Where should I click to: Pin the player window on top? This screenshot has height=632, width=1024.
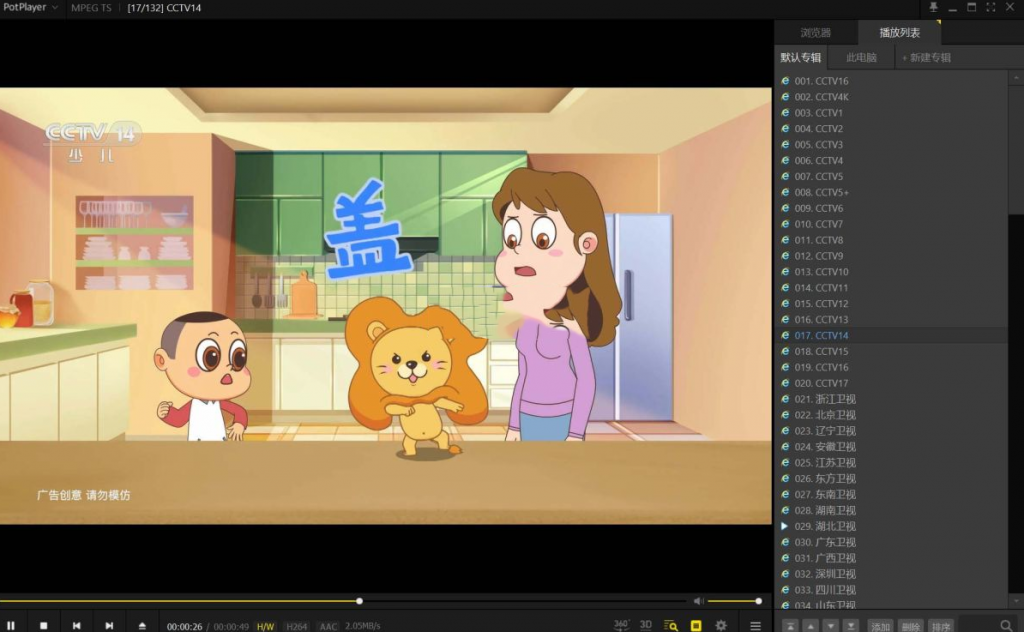932,8
